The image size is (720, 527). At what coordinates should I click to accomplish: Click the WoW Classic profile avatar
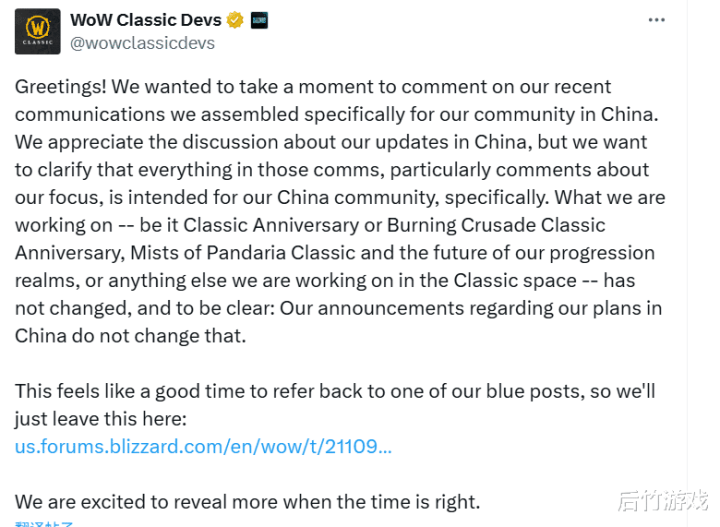click(38, 32)
